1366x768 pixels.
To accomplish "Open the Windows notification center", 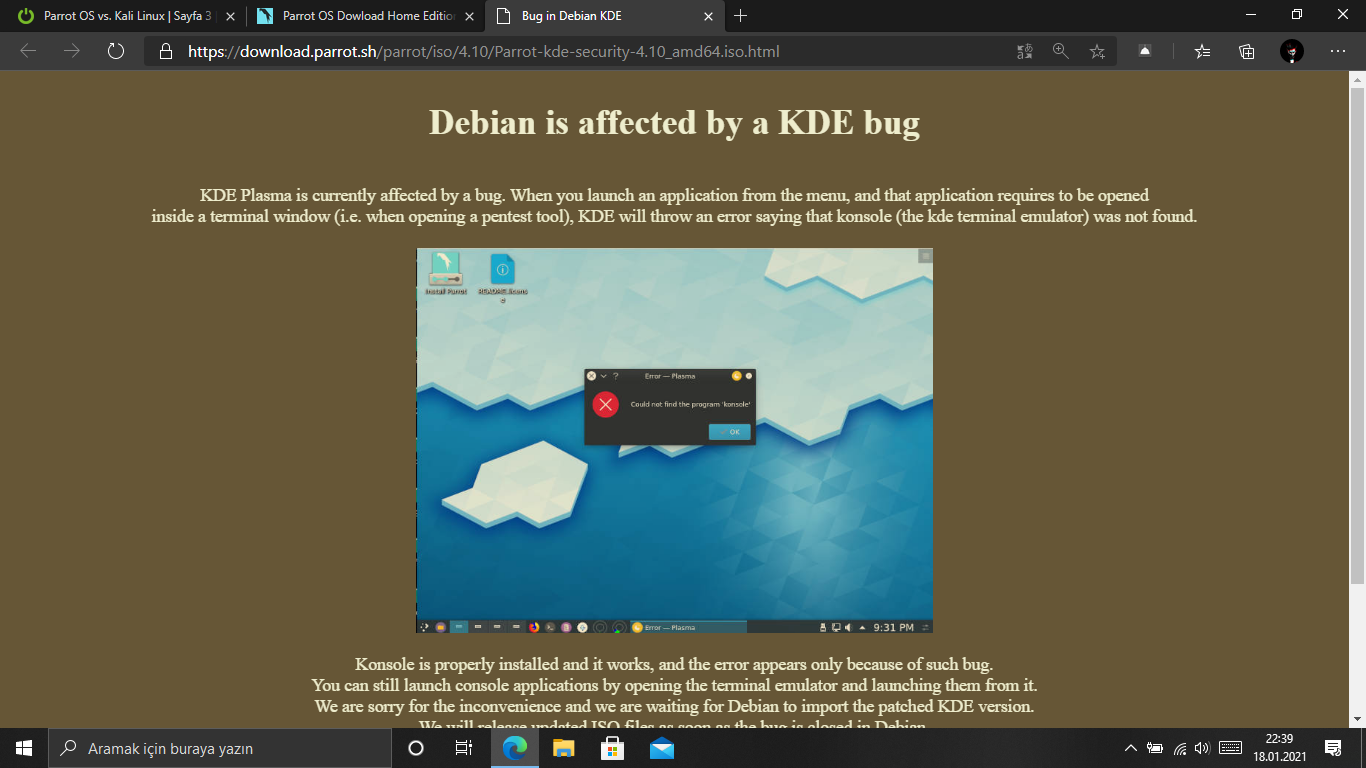I will (1333, 748).
